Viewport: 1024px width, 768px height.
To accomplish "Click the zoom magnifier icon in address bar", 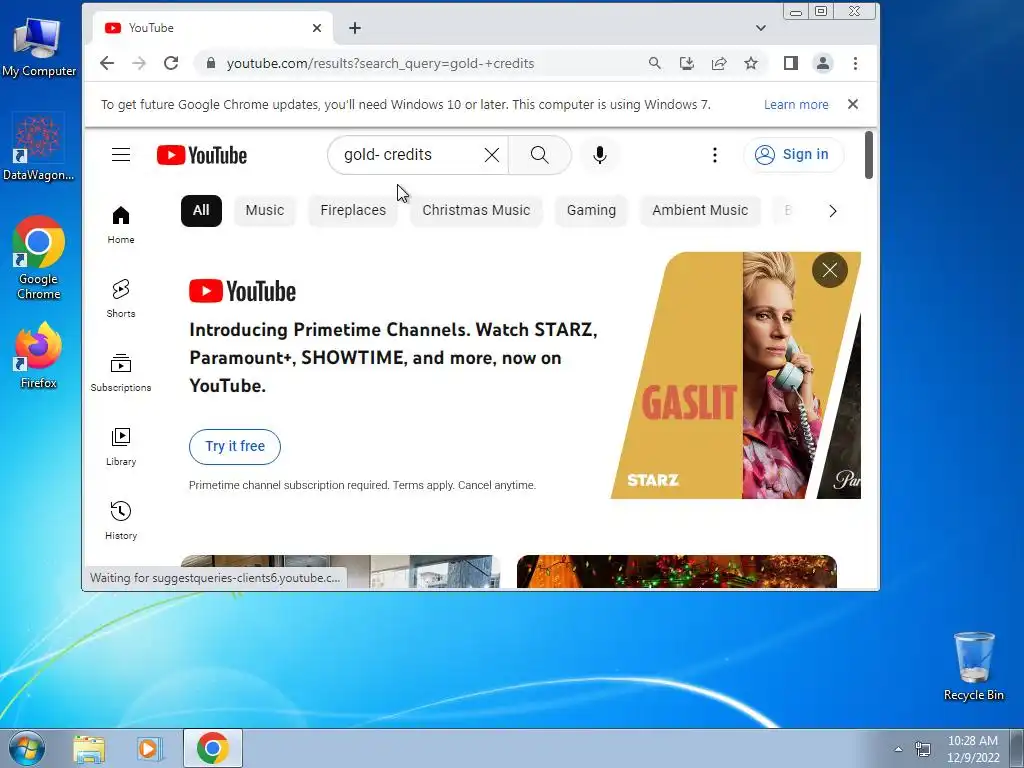I will coord(654,63).
